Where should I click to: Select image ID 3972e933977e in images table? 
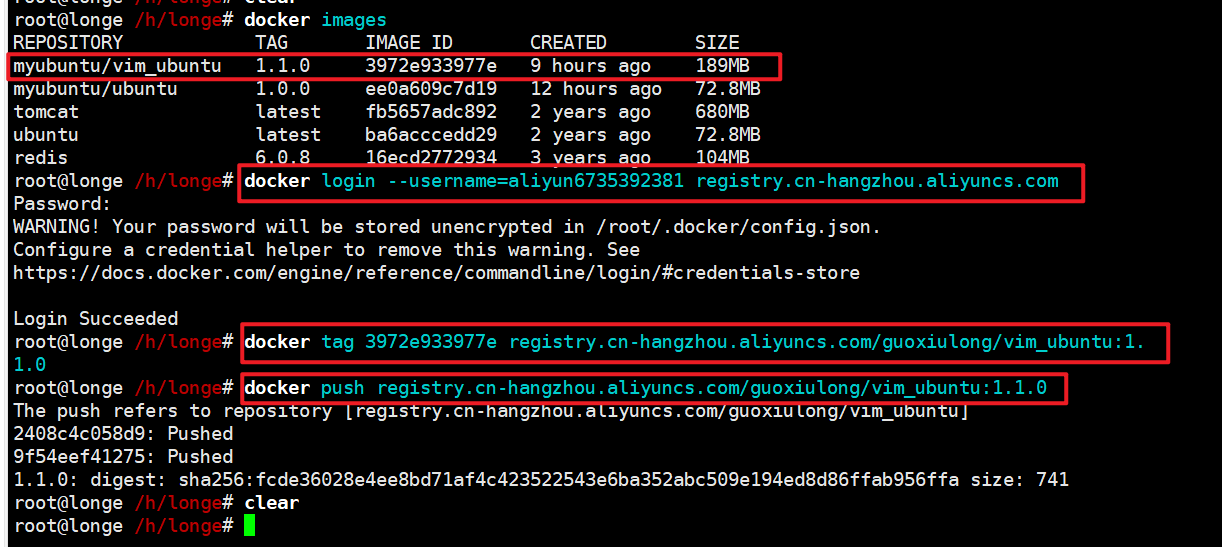(431, 66)
